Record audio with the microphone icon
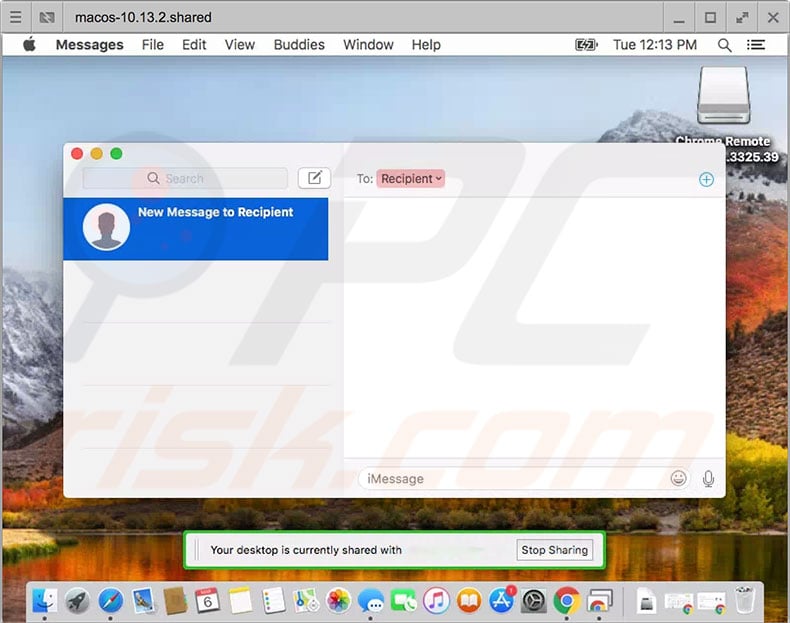Viewport: 790px width, 623px height. click(x=708, y=478)
